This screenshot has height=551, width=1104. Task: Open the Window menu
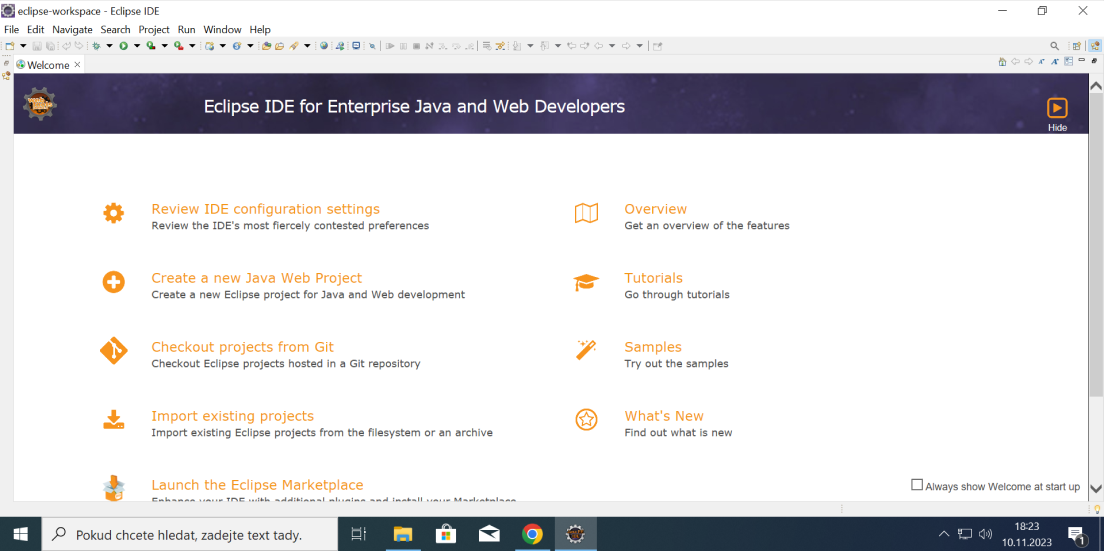(x=222, y=30)
